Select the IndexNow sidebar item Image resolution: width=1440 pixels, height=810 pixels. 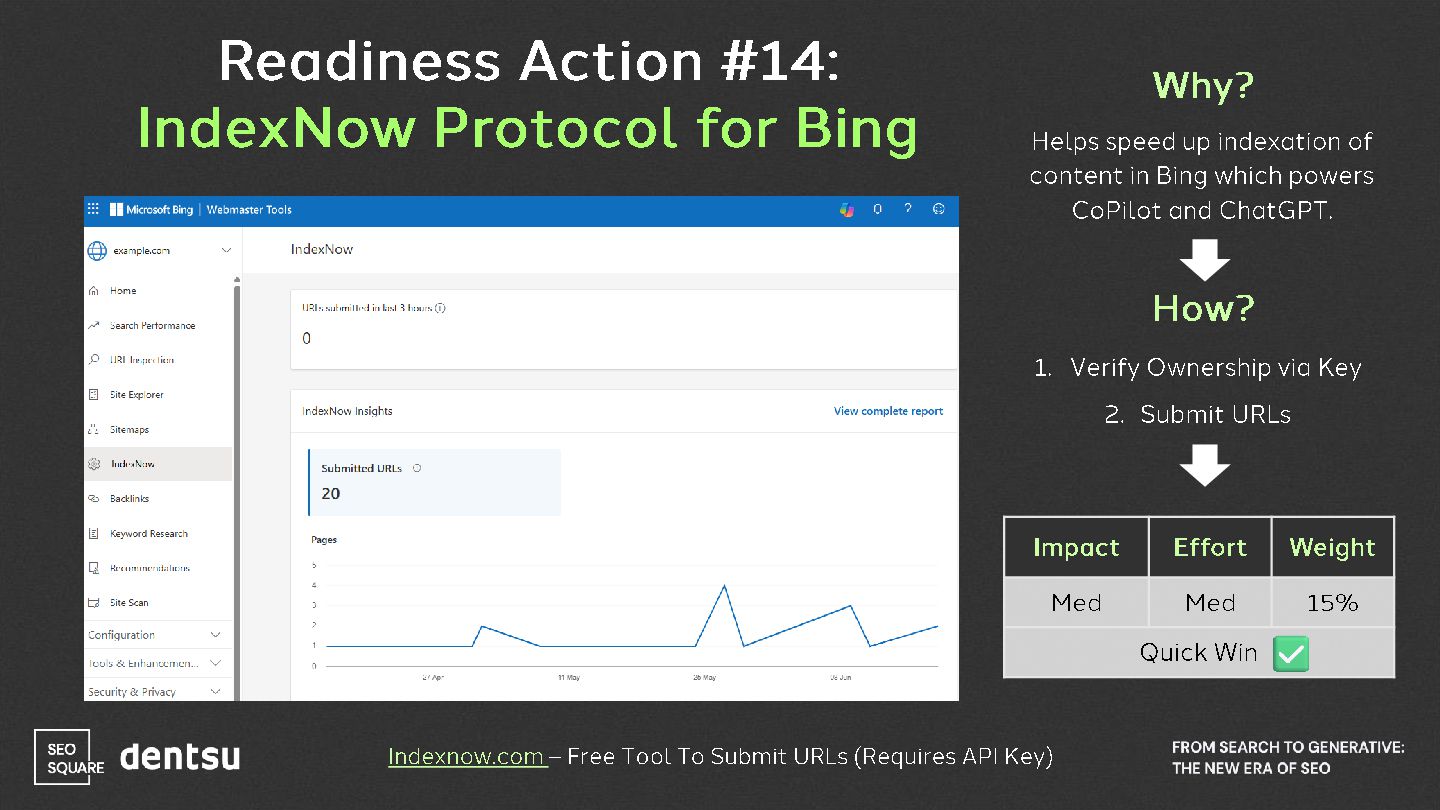[x=158, y=464]
